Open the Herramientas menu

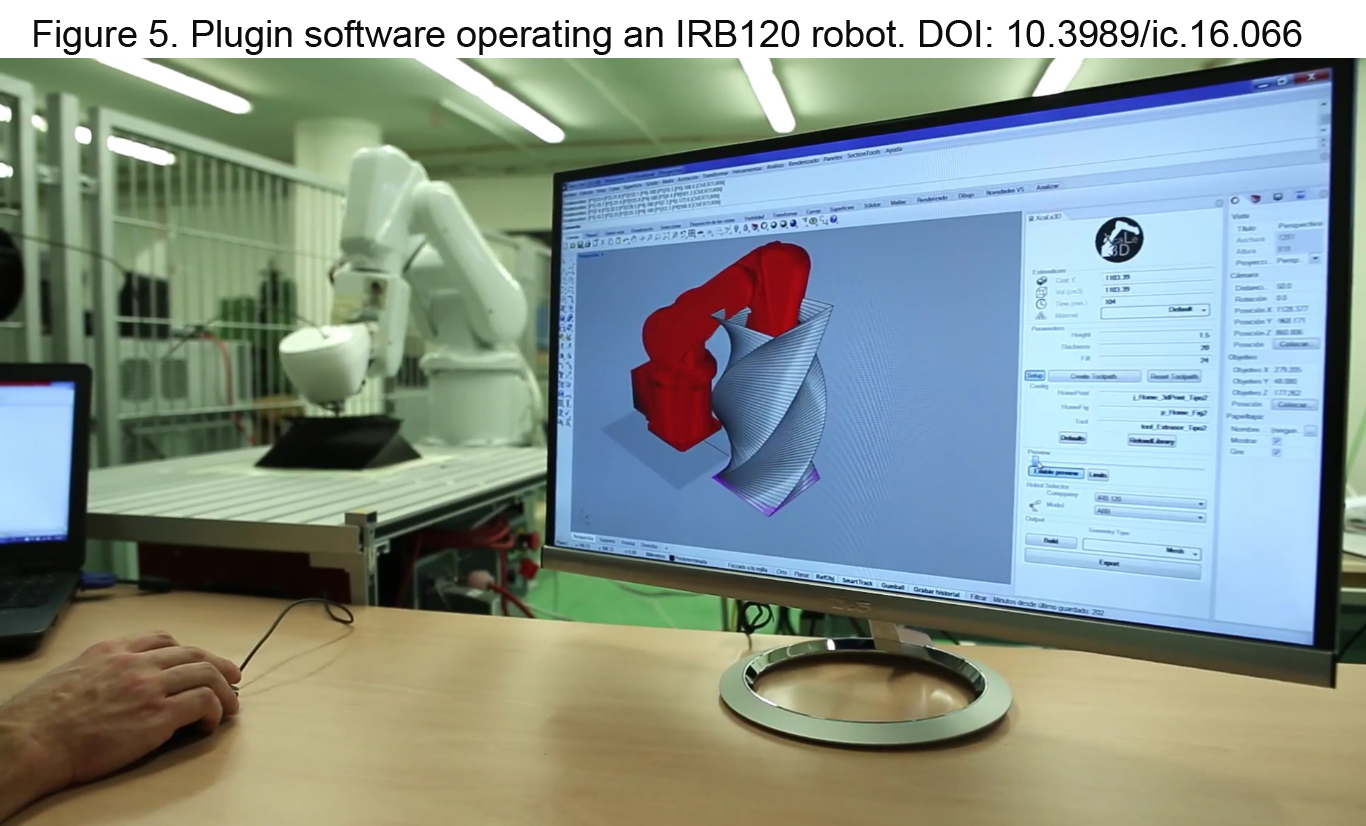[x=747, y=170]
